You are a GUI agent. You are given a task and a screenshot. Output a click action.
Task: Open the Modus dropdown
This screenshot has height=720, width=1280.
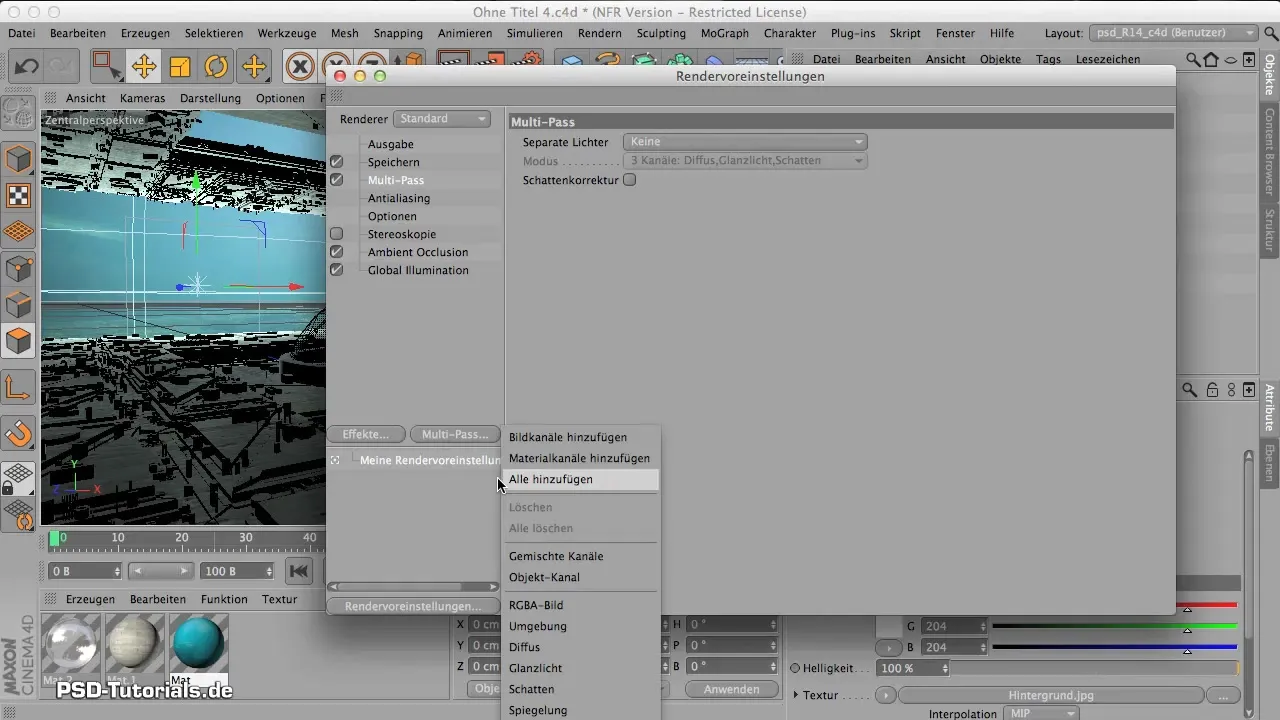pos(745,161)
